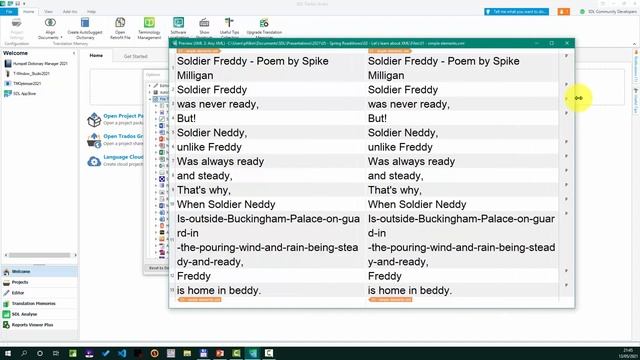The width and height of the screenshot is (640, 360).
Task: Click 'When Soldier Neddy' in right column
Action: point(417,204)
